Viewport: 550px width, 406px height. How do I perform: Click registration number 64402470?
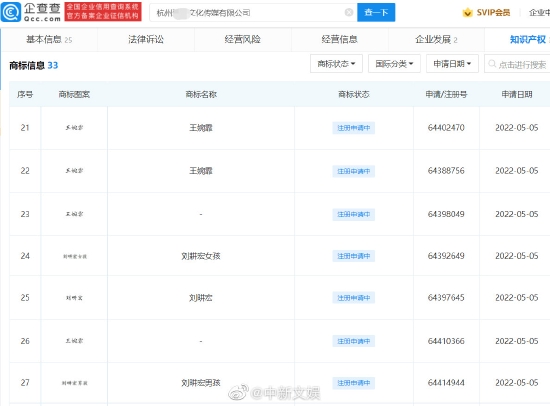pos(446,128)
